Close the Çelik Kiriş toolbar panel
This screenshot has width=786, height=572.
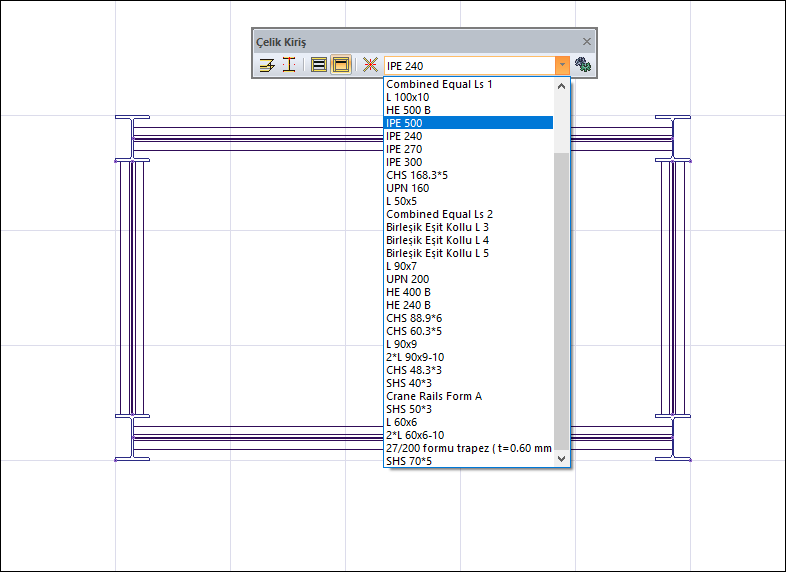pyautogui.click(x=587, y=42)
